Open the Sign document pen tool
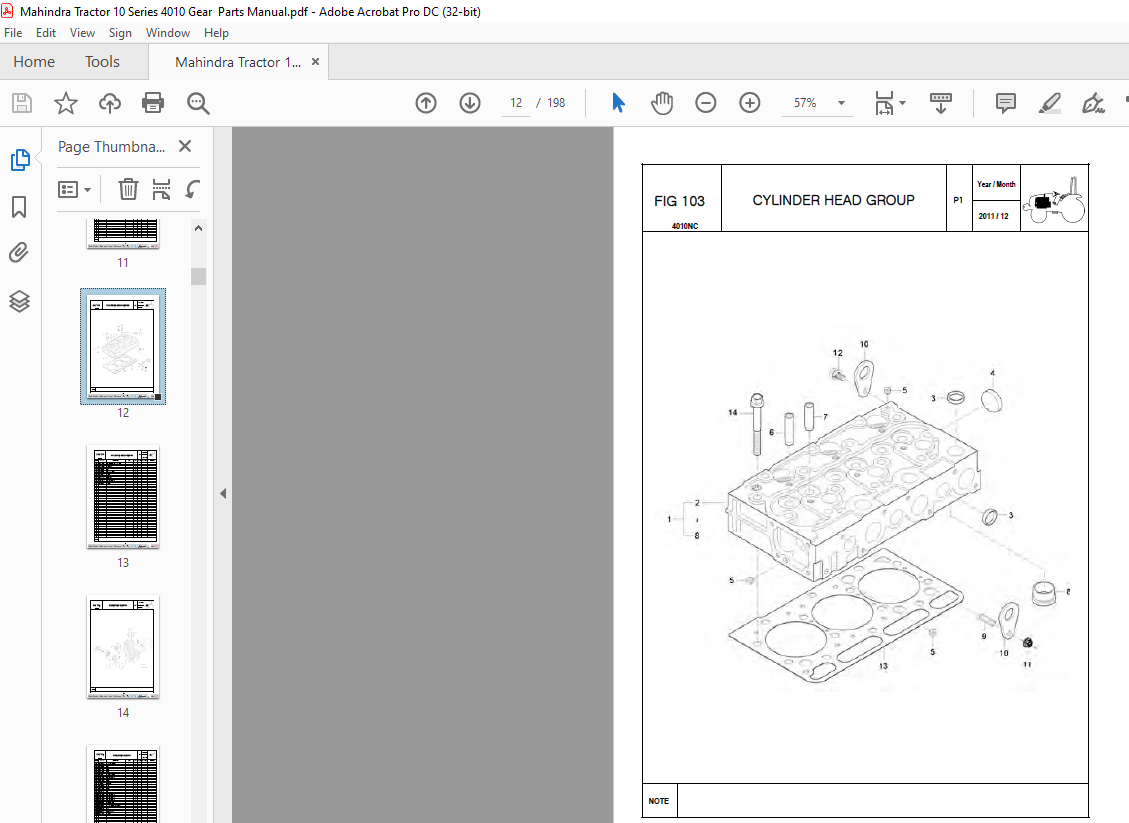Image resolution: width=1129 pixels, height=823 pixels. click(1093, 103)
